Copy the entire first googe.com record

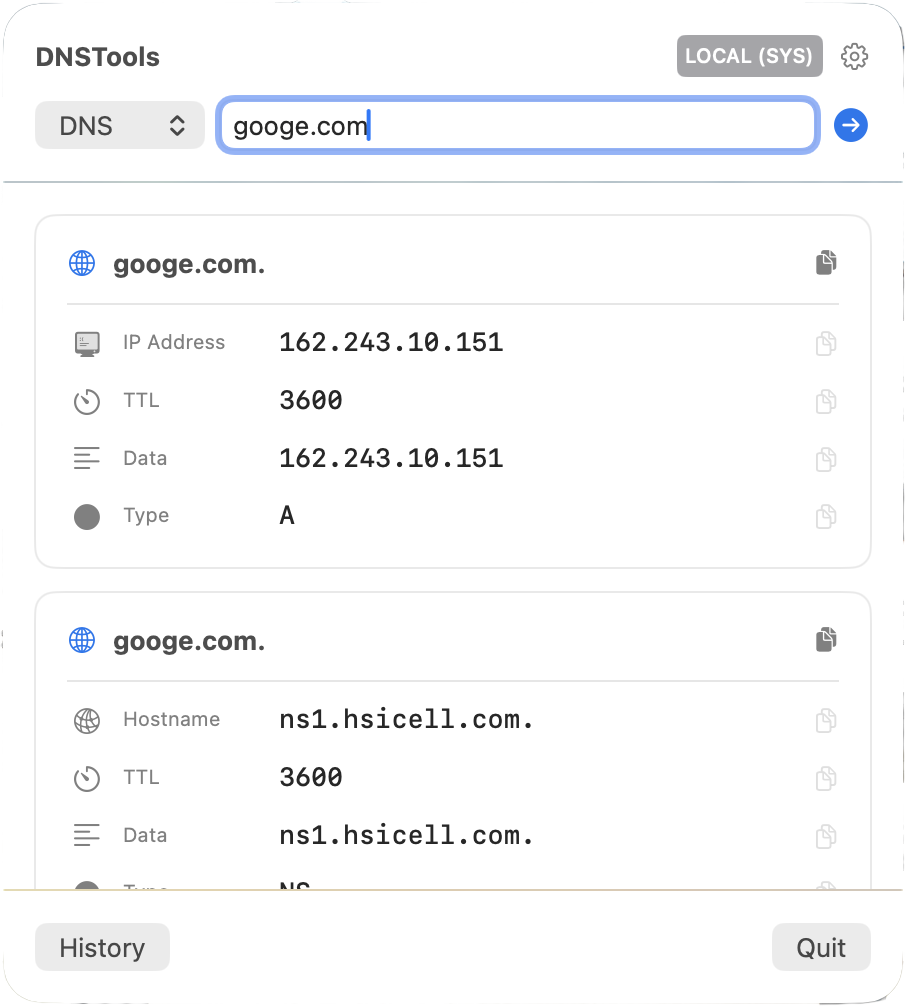[825, 263]
